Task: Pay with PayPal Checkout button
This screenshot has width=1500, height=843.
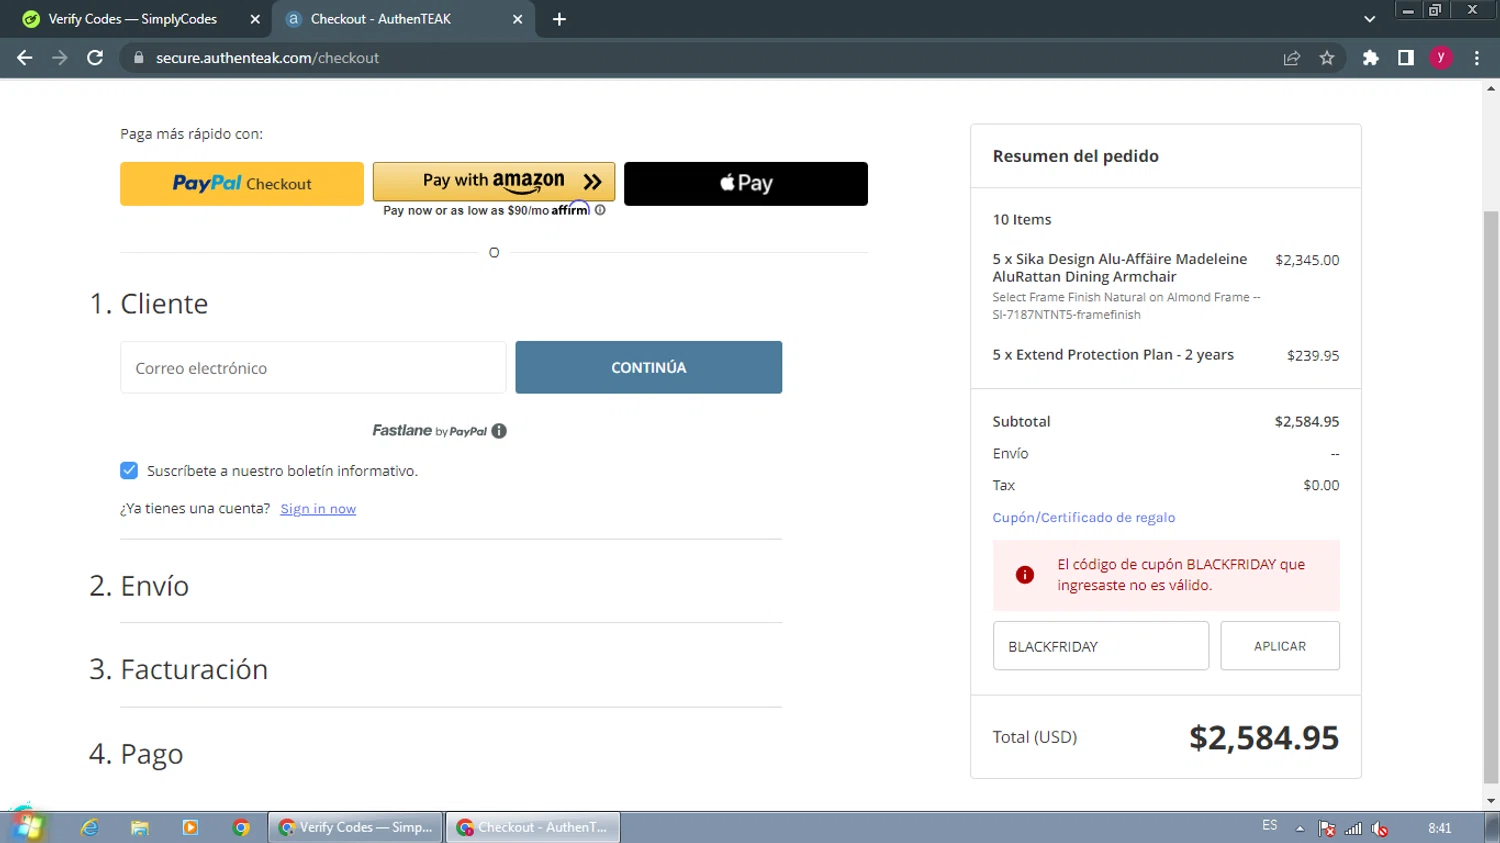Action: pyautogui.click(x=242, y=184)
